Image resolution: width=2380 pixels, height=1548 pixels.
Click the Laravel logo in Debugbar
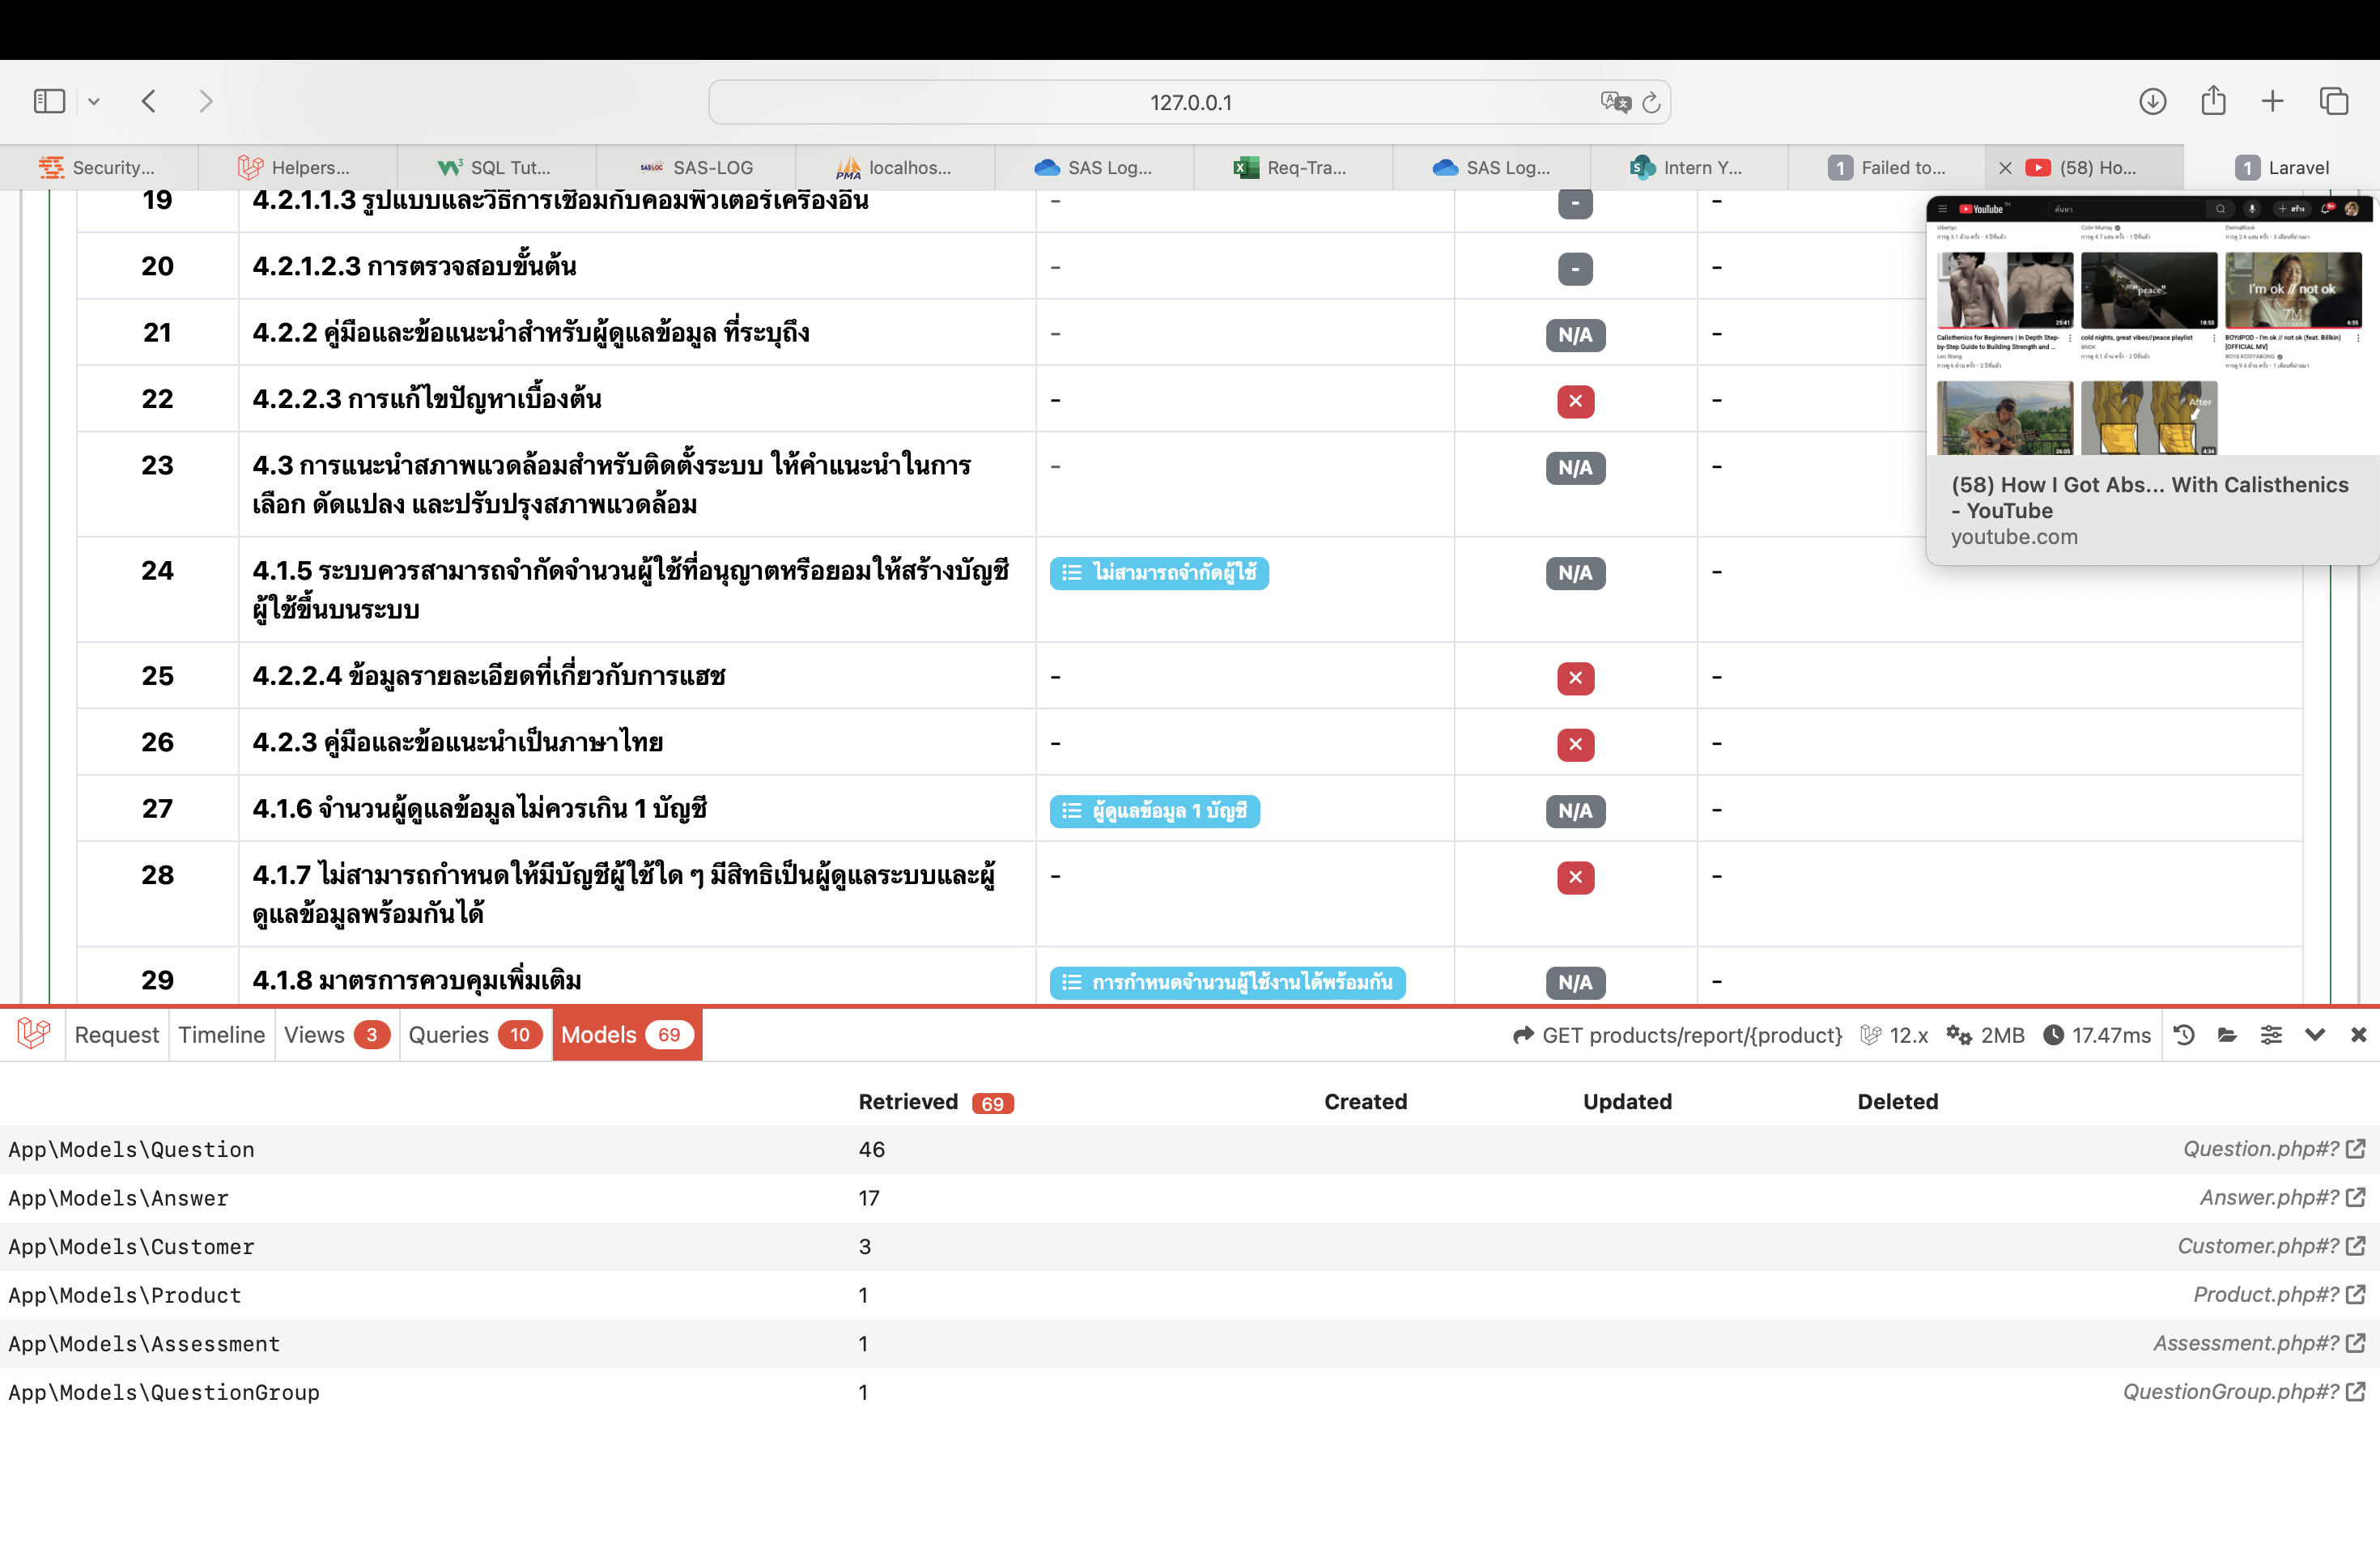pos(33,1034)
